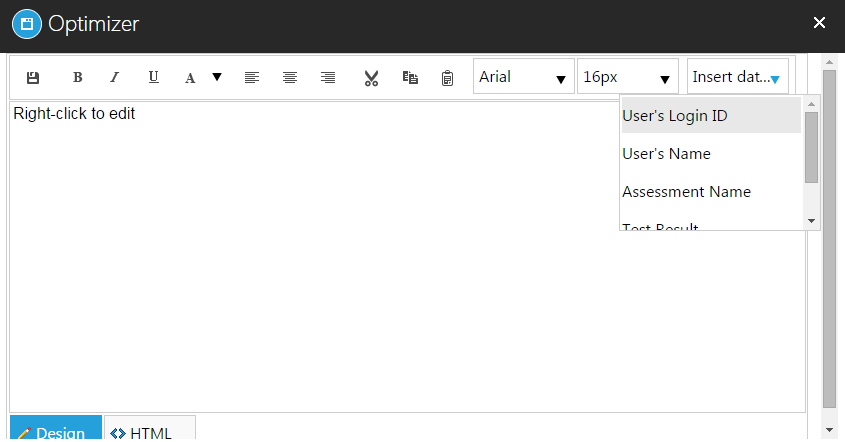The height and width of the screenshot is (442, 845).
Task: Open the Arial font family dropdown
Action: click(523, 77)
